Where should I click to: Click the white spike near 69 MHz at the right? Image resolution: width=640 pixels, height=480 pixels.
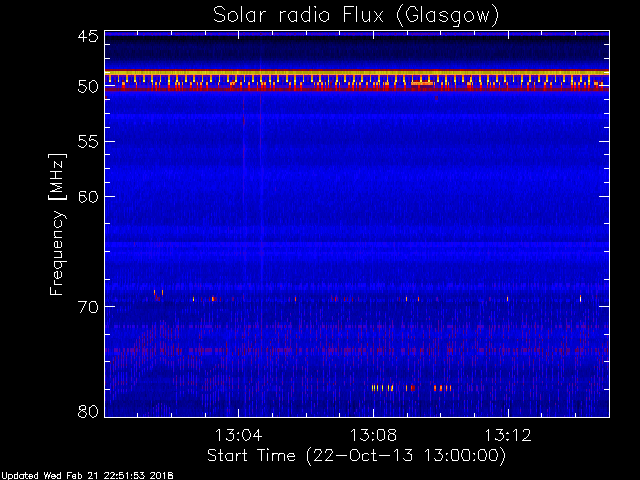[x=580, y=298]
